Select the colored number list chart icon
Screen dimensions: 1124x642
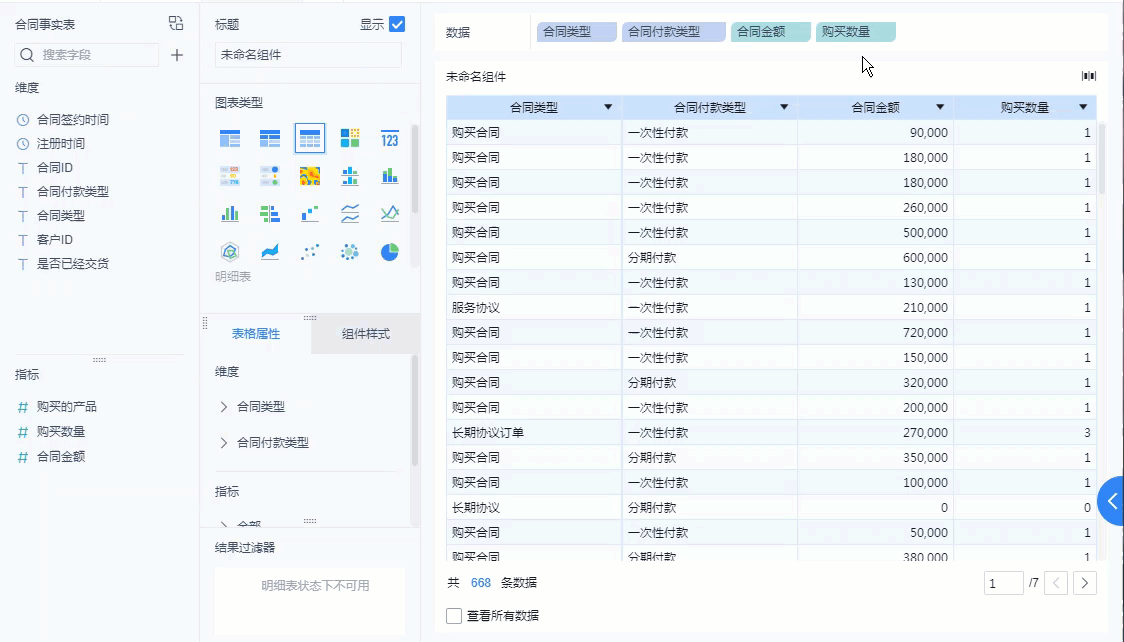tap(230, 176)
